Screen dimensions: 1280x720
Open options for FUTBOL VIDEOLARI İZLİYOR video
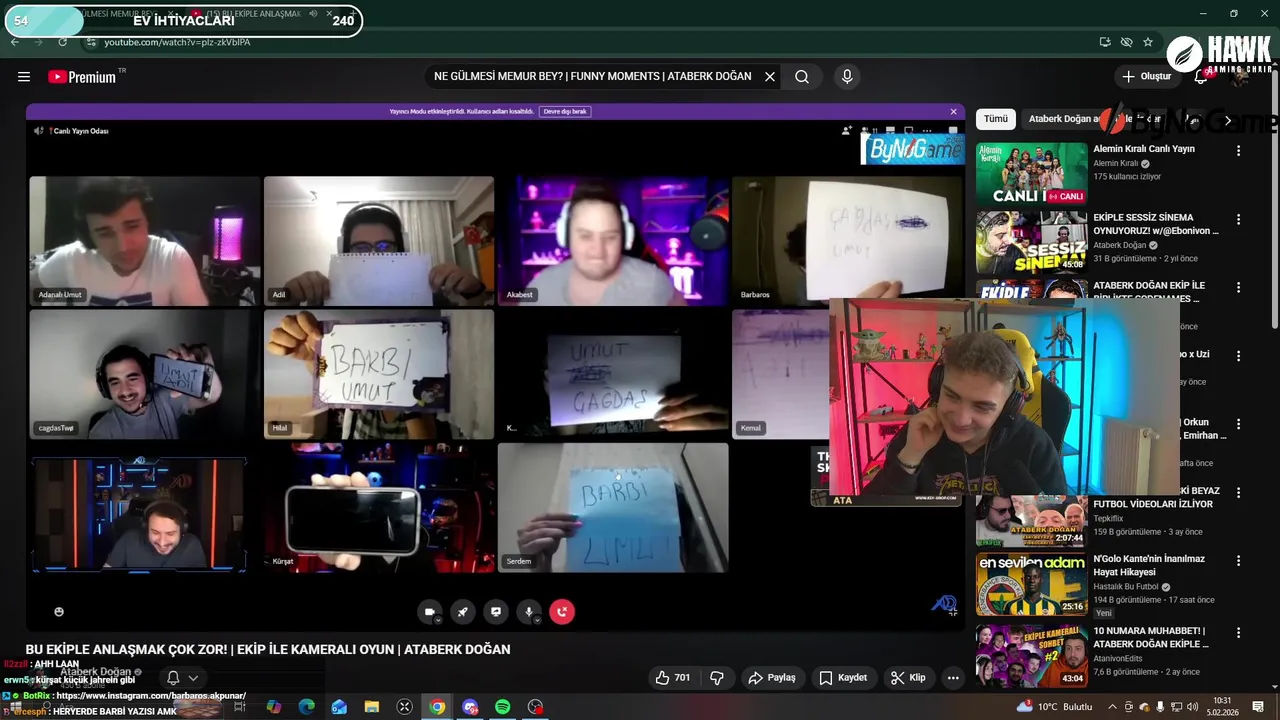tap(1238, 492)
